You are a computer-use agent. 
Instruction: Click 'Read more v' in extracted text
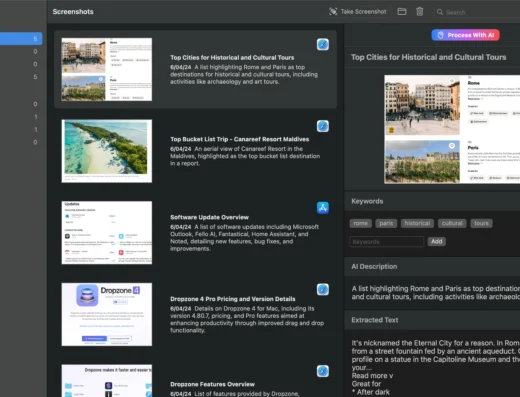click(x=372, y=376)
